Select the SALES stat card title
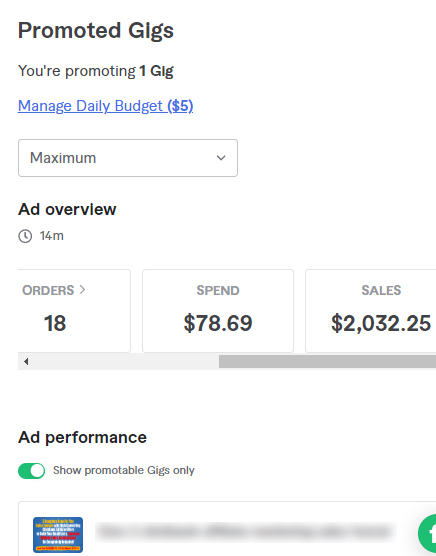The width and height of the screenshot is (436, 556). [381, 290]
